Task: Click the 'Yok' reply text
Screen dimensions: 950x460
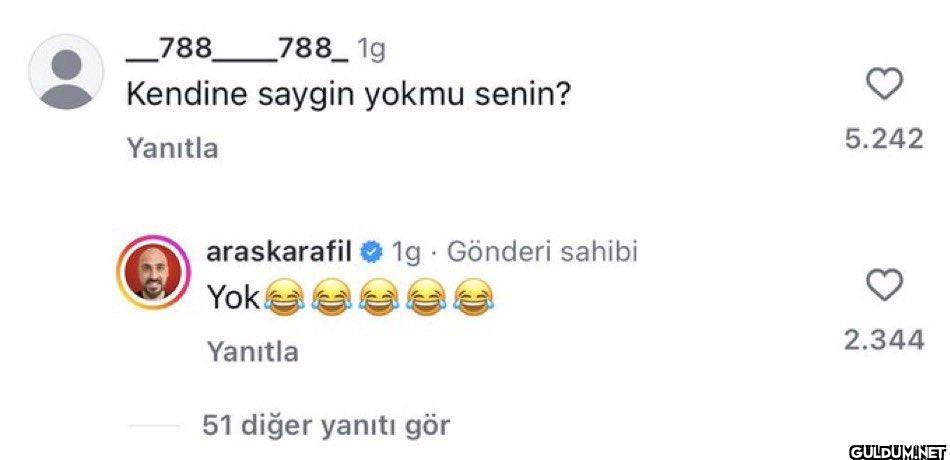Action: [233, 298]
